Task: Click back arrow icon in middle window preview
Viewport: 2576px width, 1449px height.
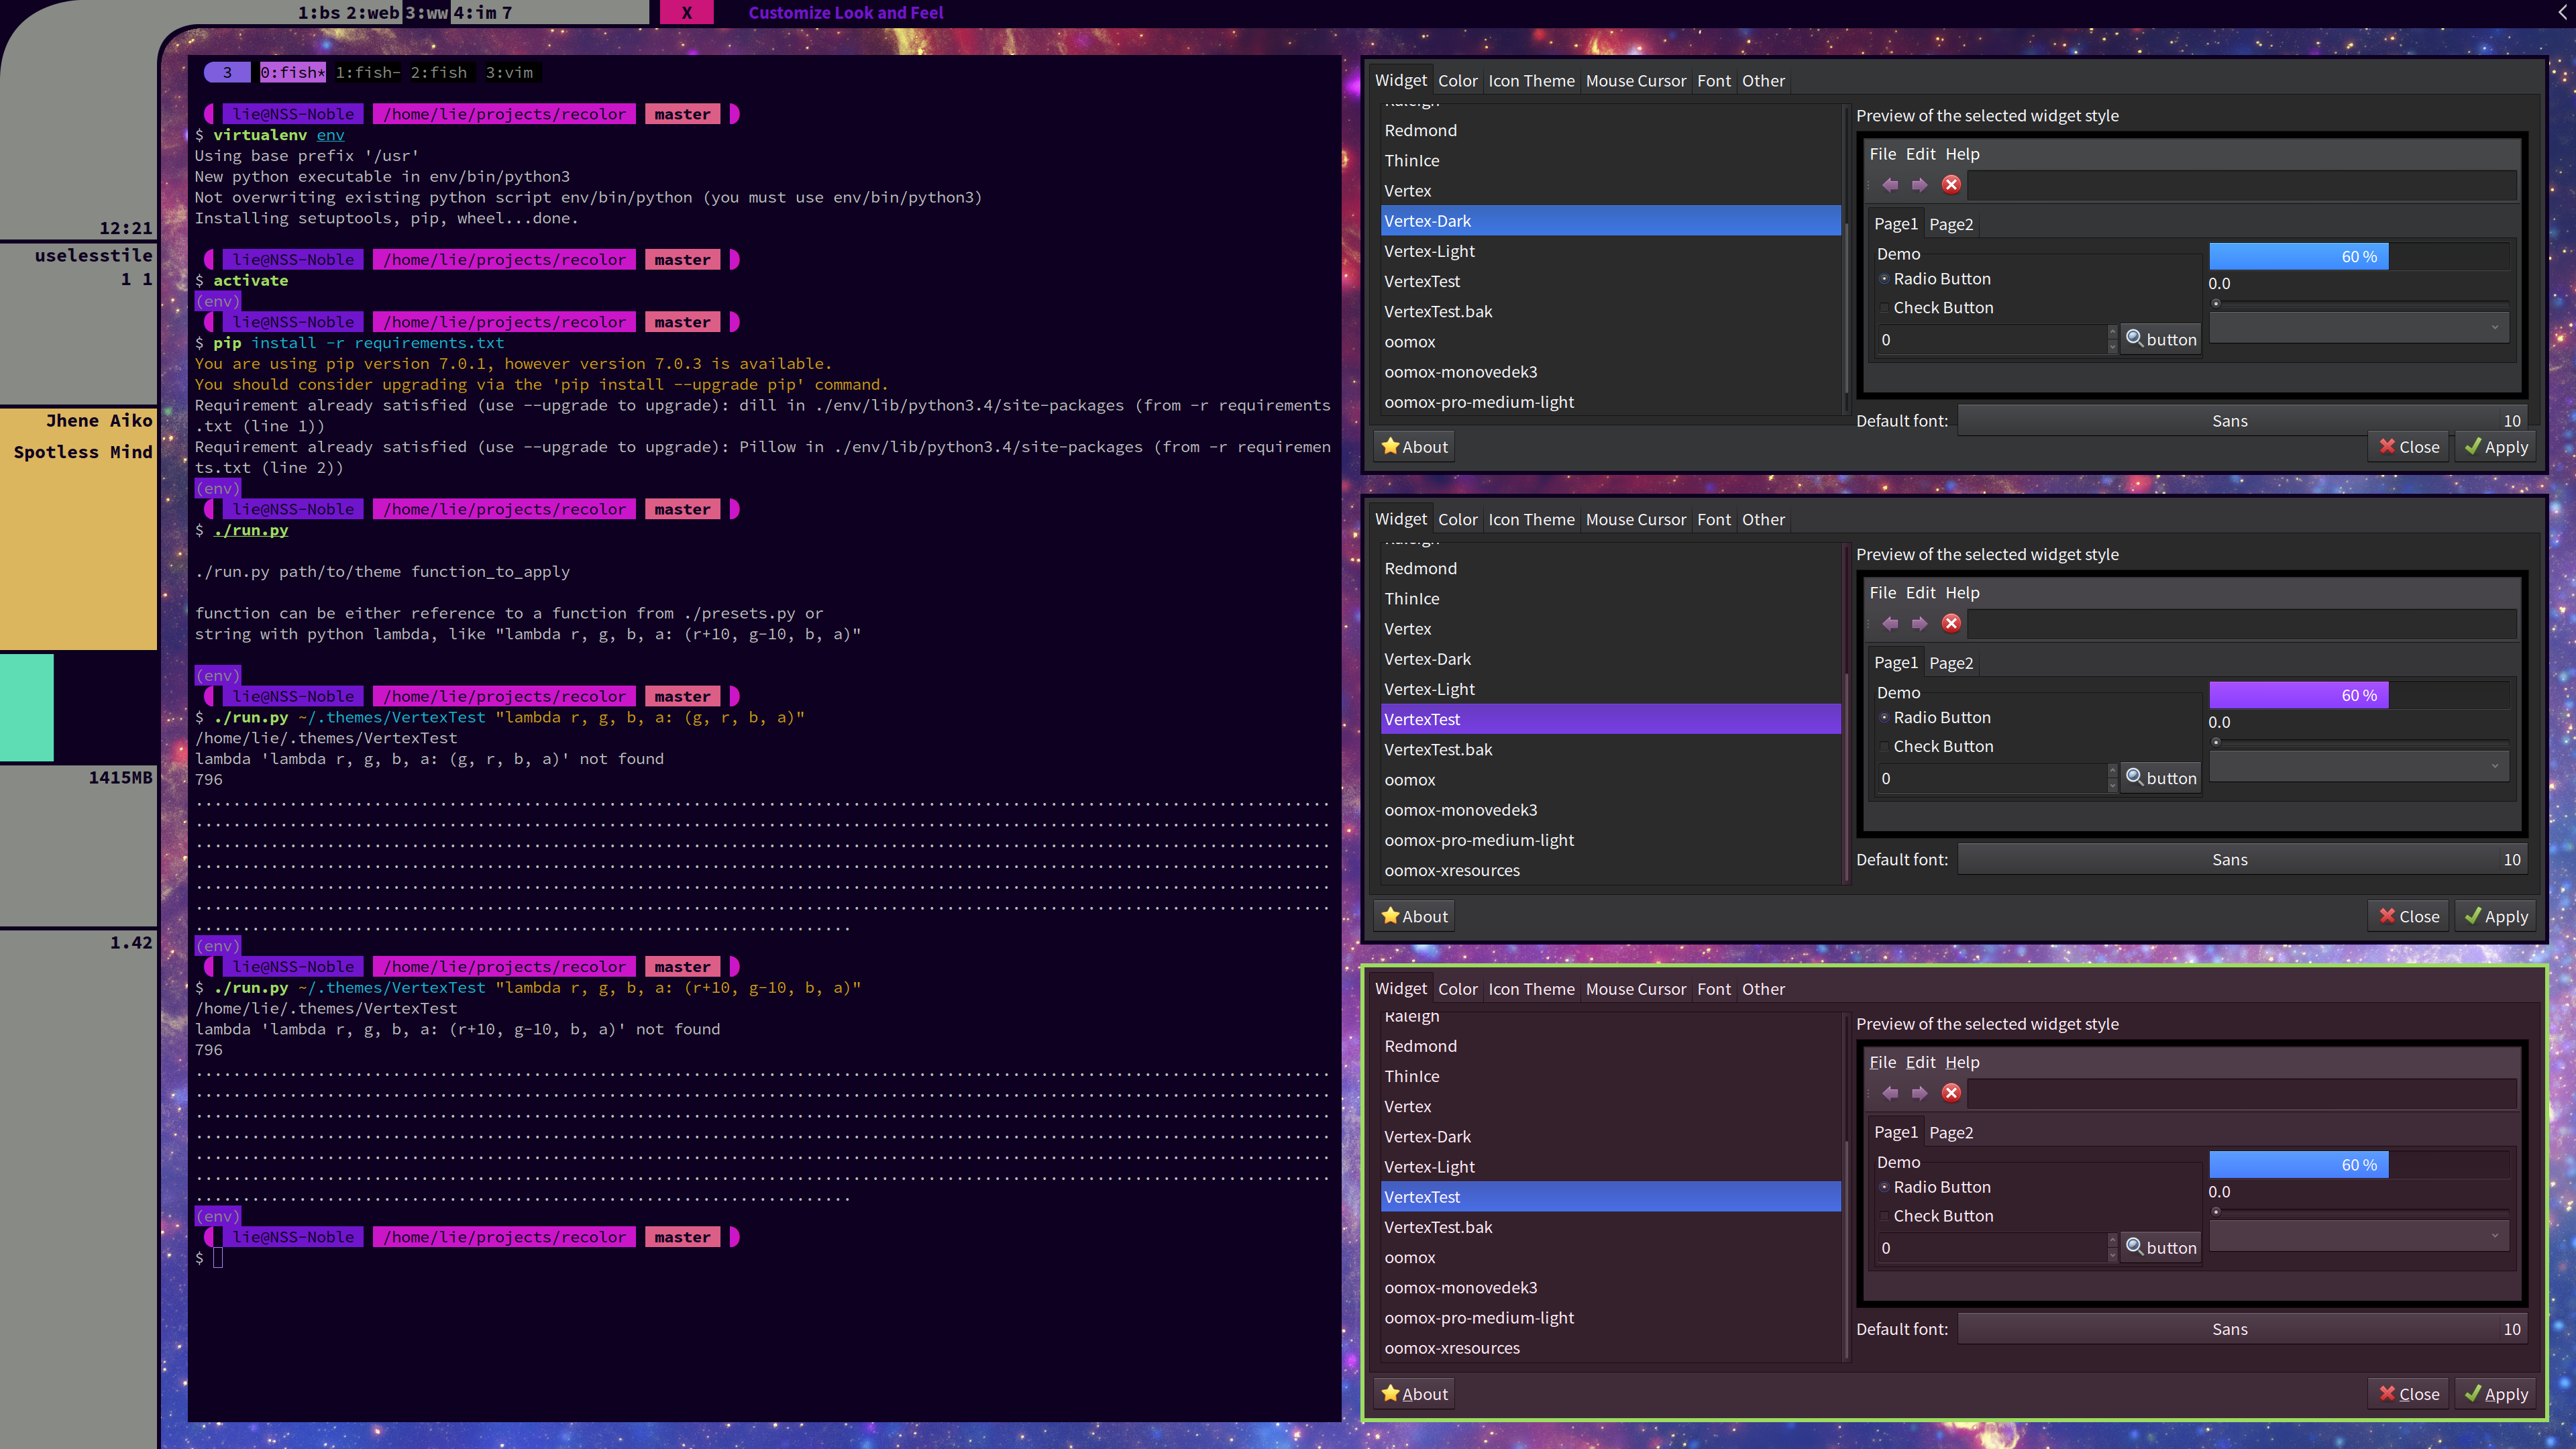Action: (1889, 624)
